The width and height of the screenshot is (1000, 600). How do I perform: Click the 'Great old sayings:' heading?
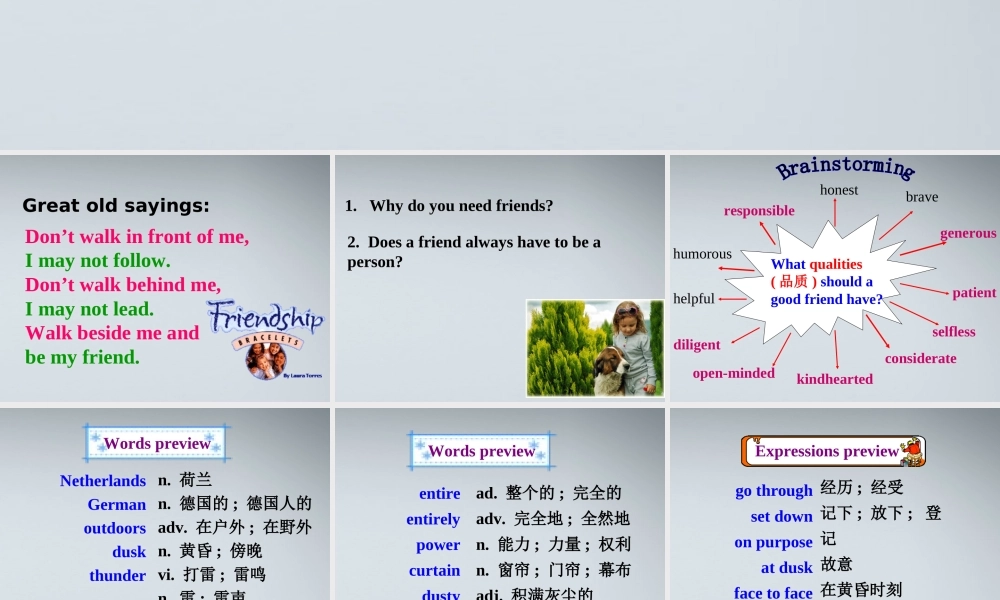pyautogui.click(x=115, y=205)
